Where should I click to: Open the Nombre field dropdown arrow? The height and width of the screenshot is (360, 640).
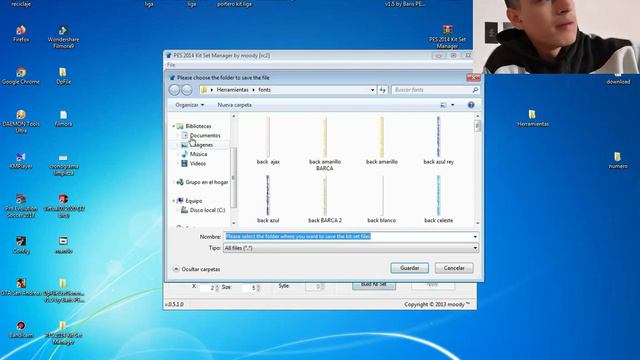tap(475, 237)
